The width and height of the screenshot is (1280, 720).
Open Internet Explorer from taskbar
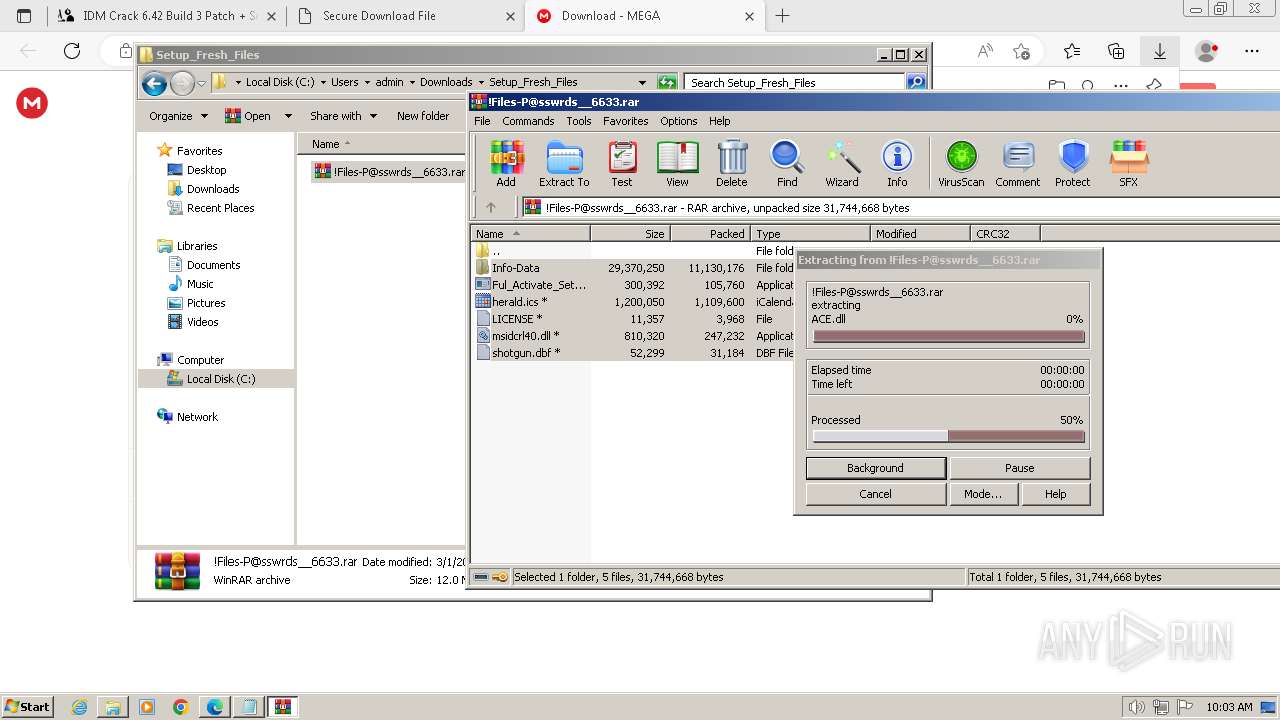pos(80,707)
